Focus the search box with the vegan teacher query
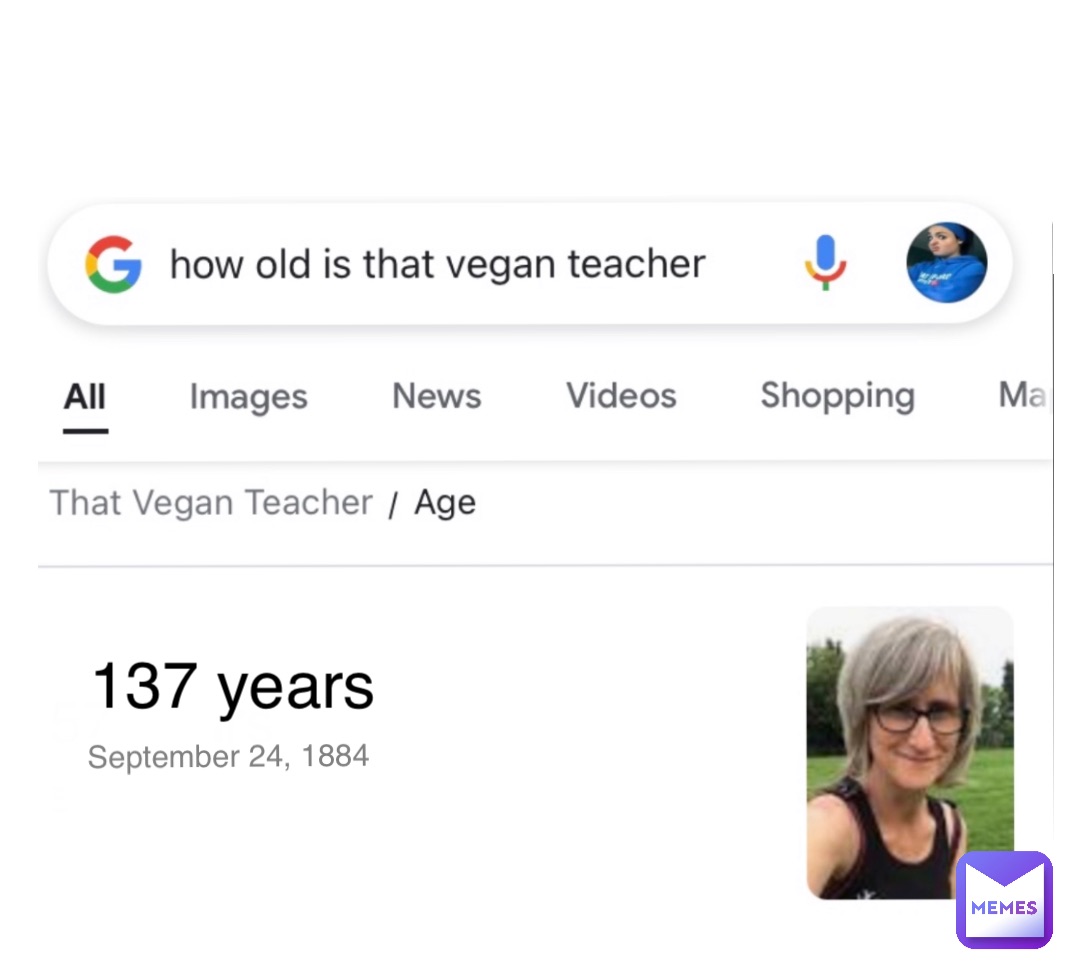 (437, 264)
